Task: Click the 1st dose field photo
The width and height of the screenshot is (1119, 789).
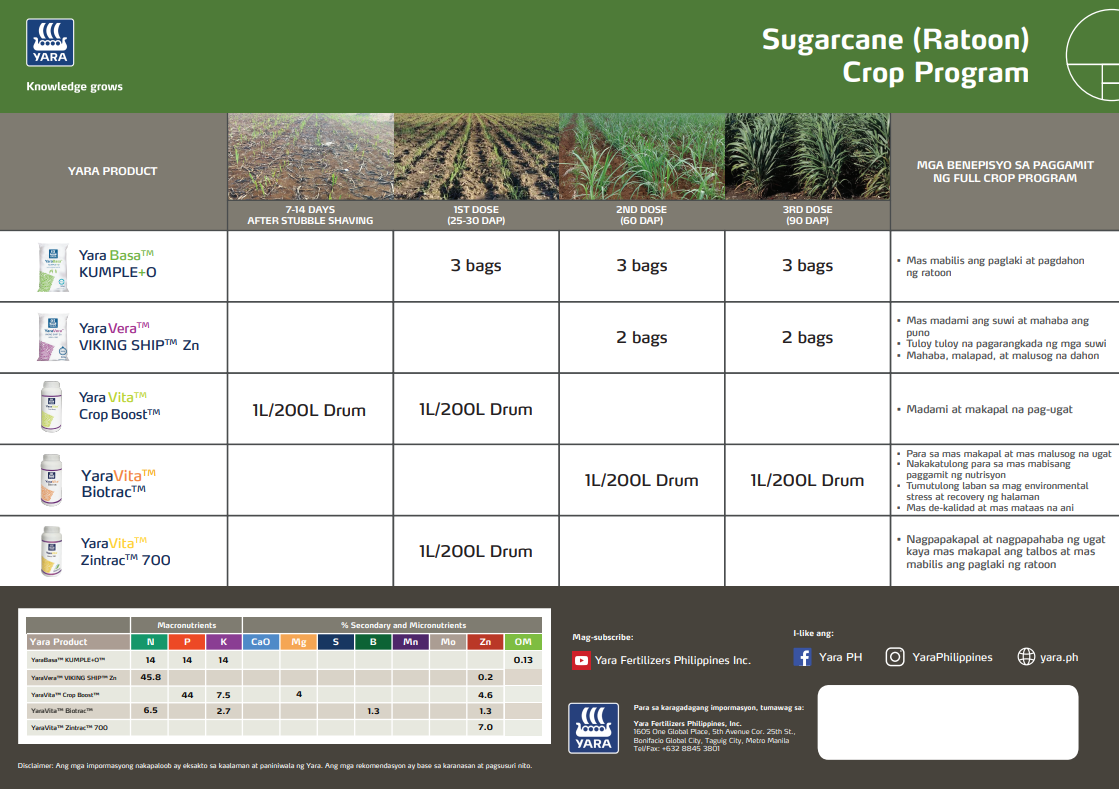Action: click(x=476, y=156)
